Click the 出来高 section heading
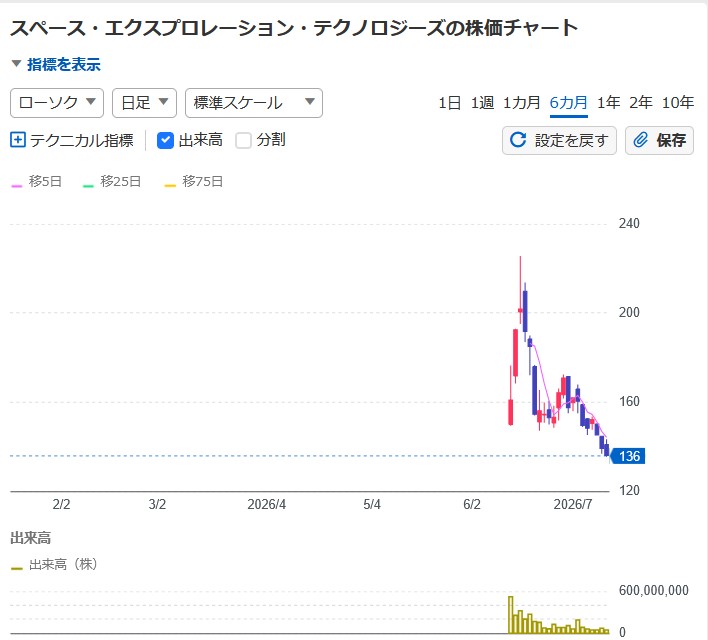 pyautogui.click(x=31, y=538)
